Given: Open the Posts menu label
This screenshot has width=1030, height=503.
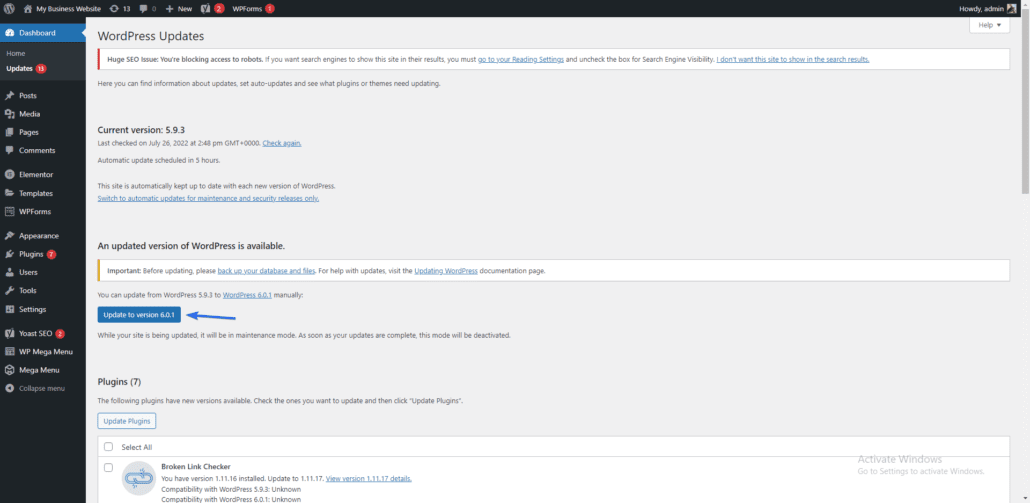Looking at the screenshot, I should (28, 96).
